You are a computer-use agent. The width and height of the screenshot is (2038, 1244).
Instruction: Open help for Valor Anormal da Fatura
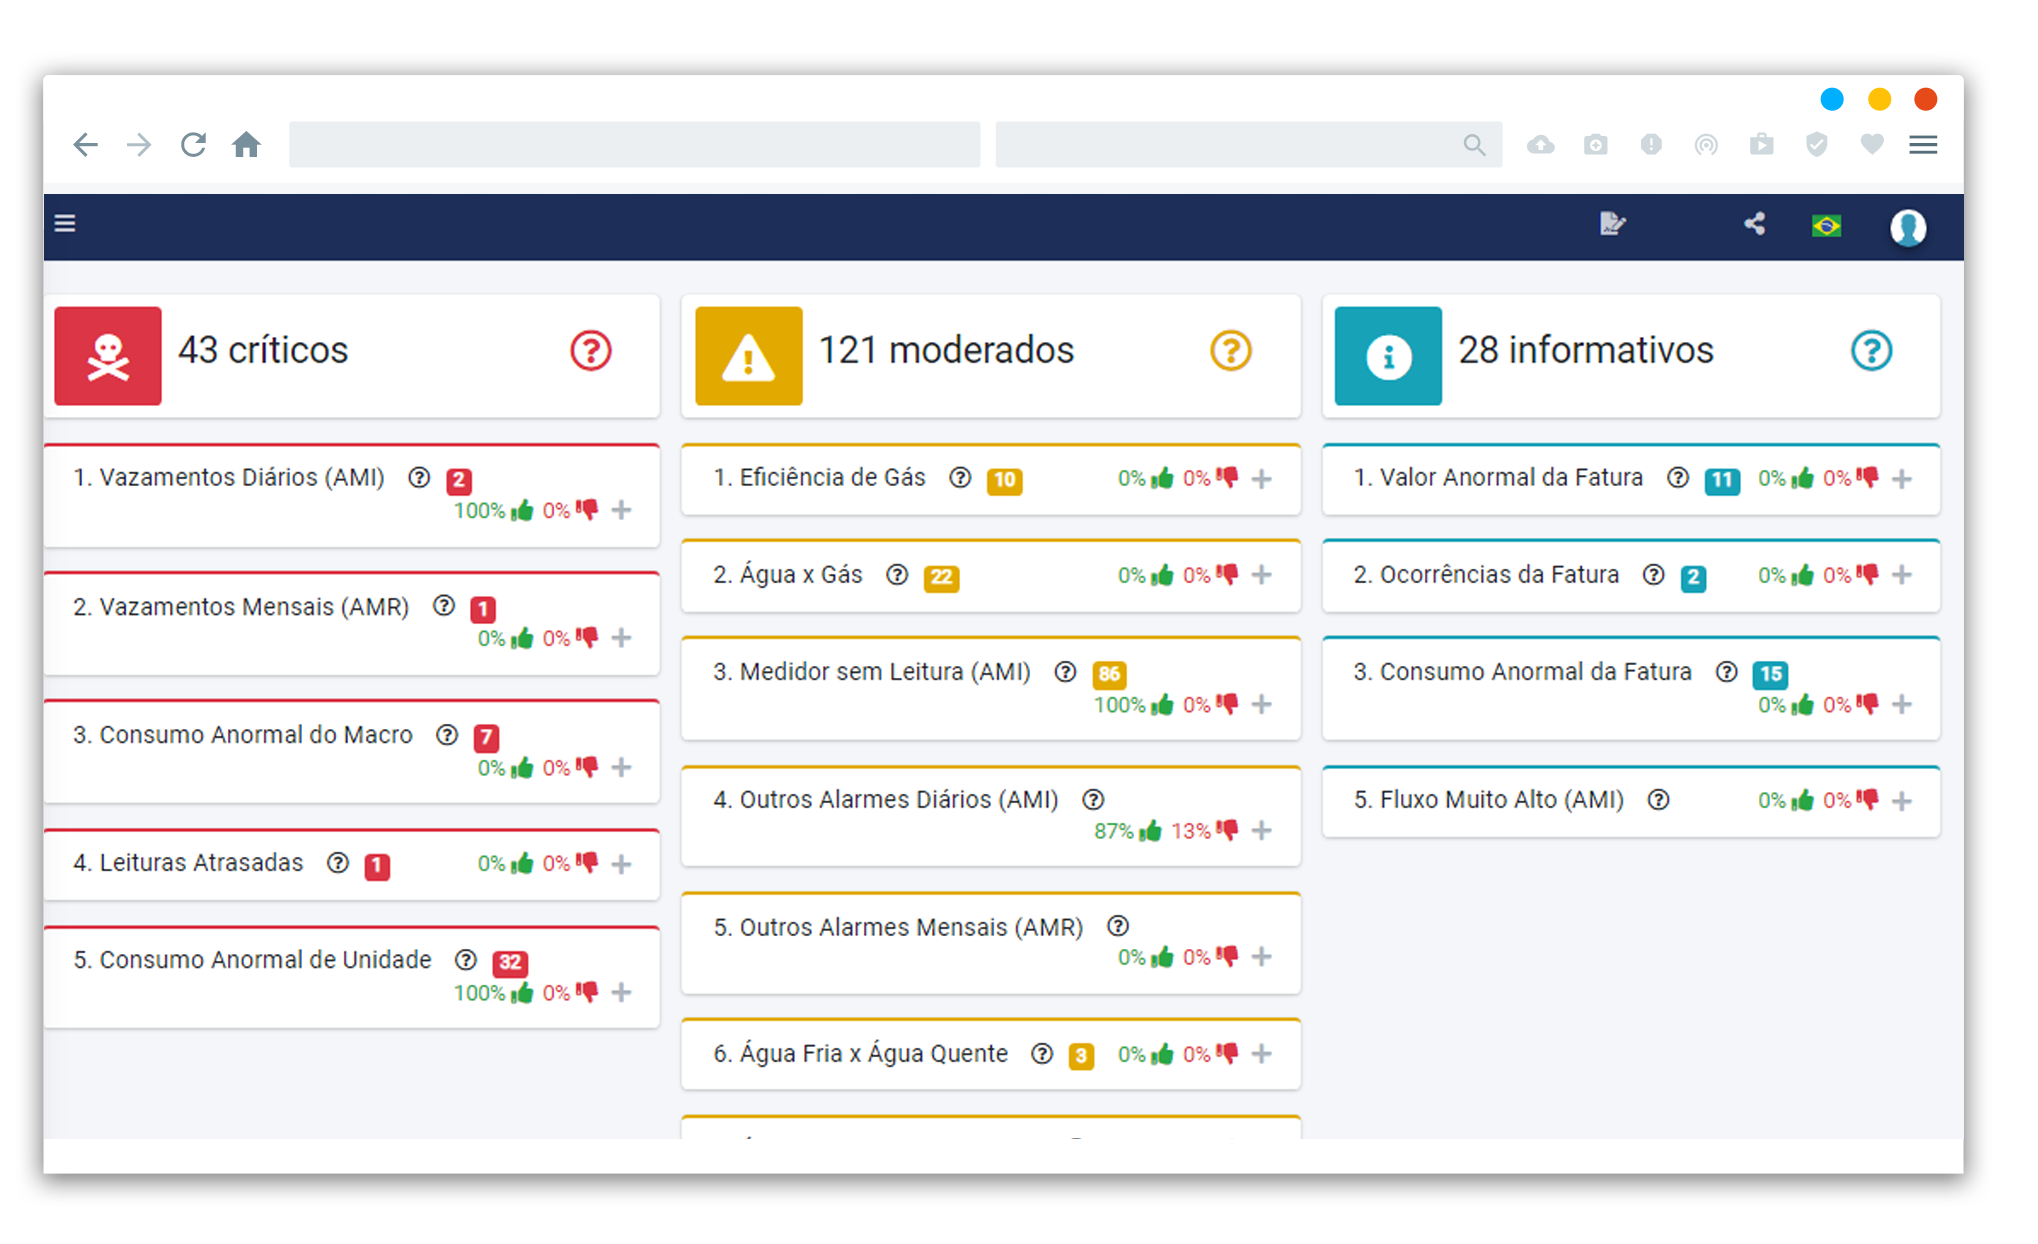point(1678,478)
